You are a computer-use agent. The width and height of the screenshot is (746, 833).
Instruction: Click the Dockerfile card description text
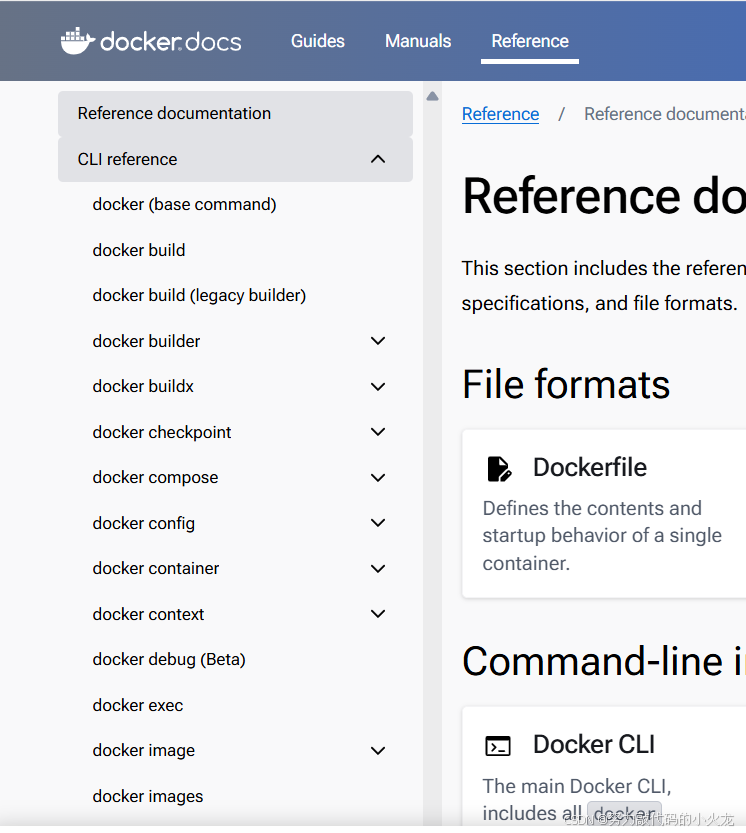click(x=602, y=536)
